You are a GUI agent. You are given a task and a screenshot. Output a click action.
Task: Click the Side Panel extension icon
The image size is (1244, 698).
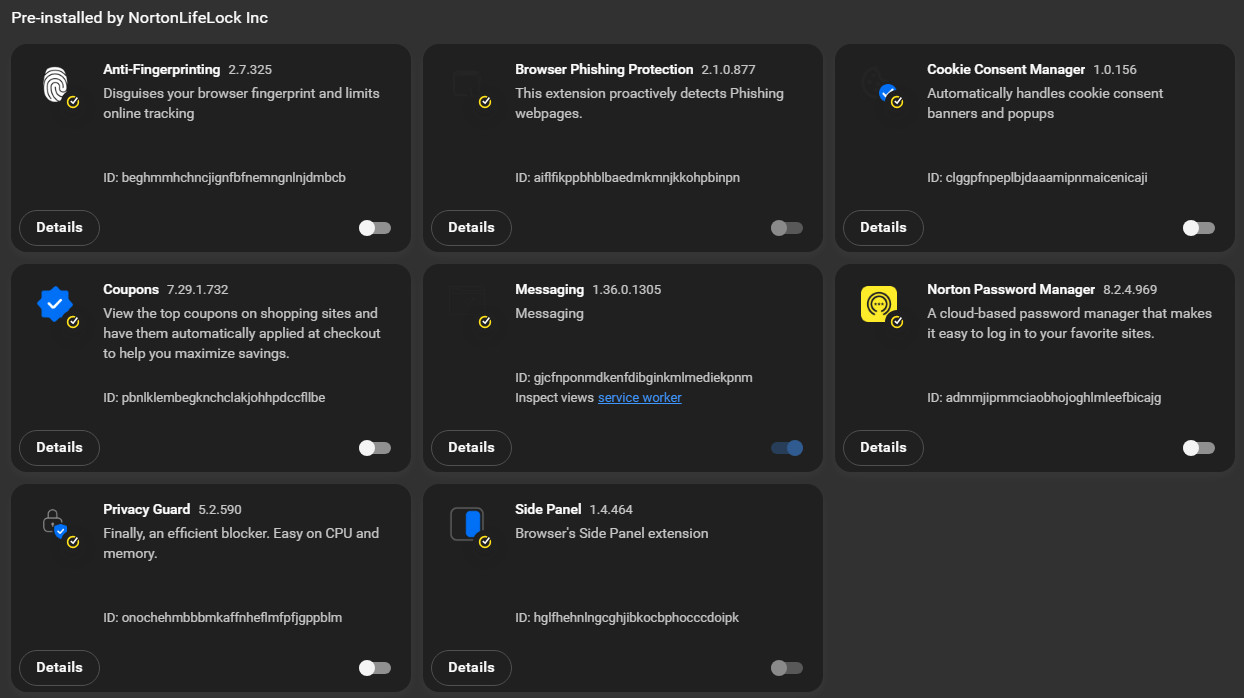[468, 524]
